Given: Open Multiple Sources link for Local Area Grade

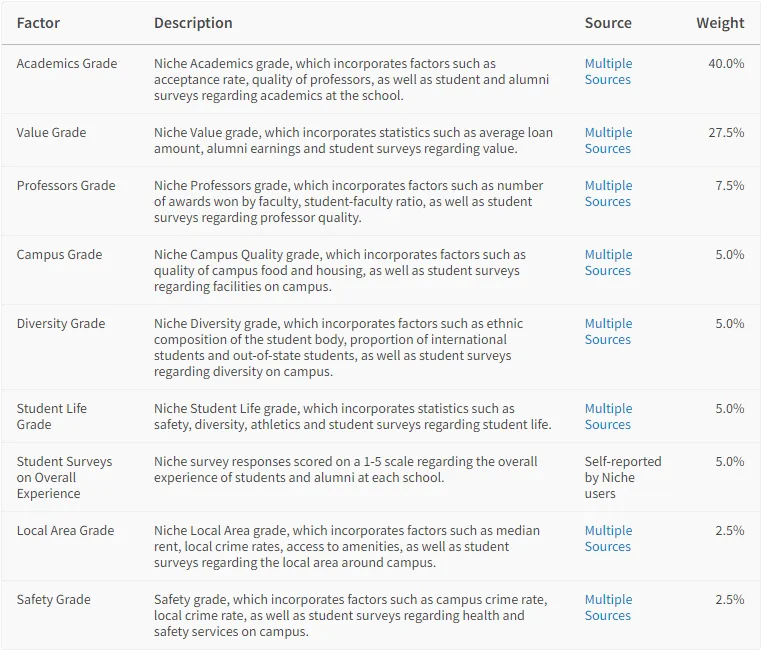Looking at the screenshot, I should click(608, 538).
